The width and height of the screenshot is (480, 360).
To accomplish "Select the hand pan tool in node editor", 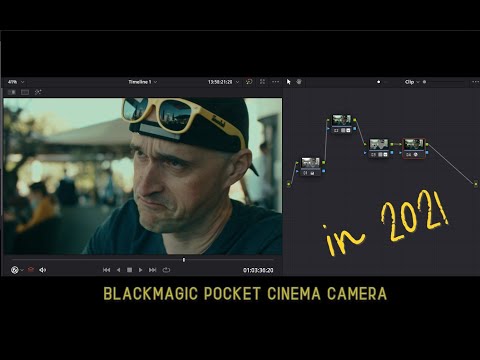I will coord(299,82).
